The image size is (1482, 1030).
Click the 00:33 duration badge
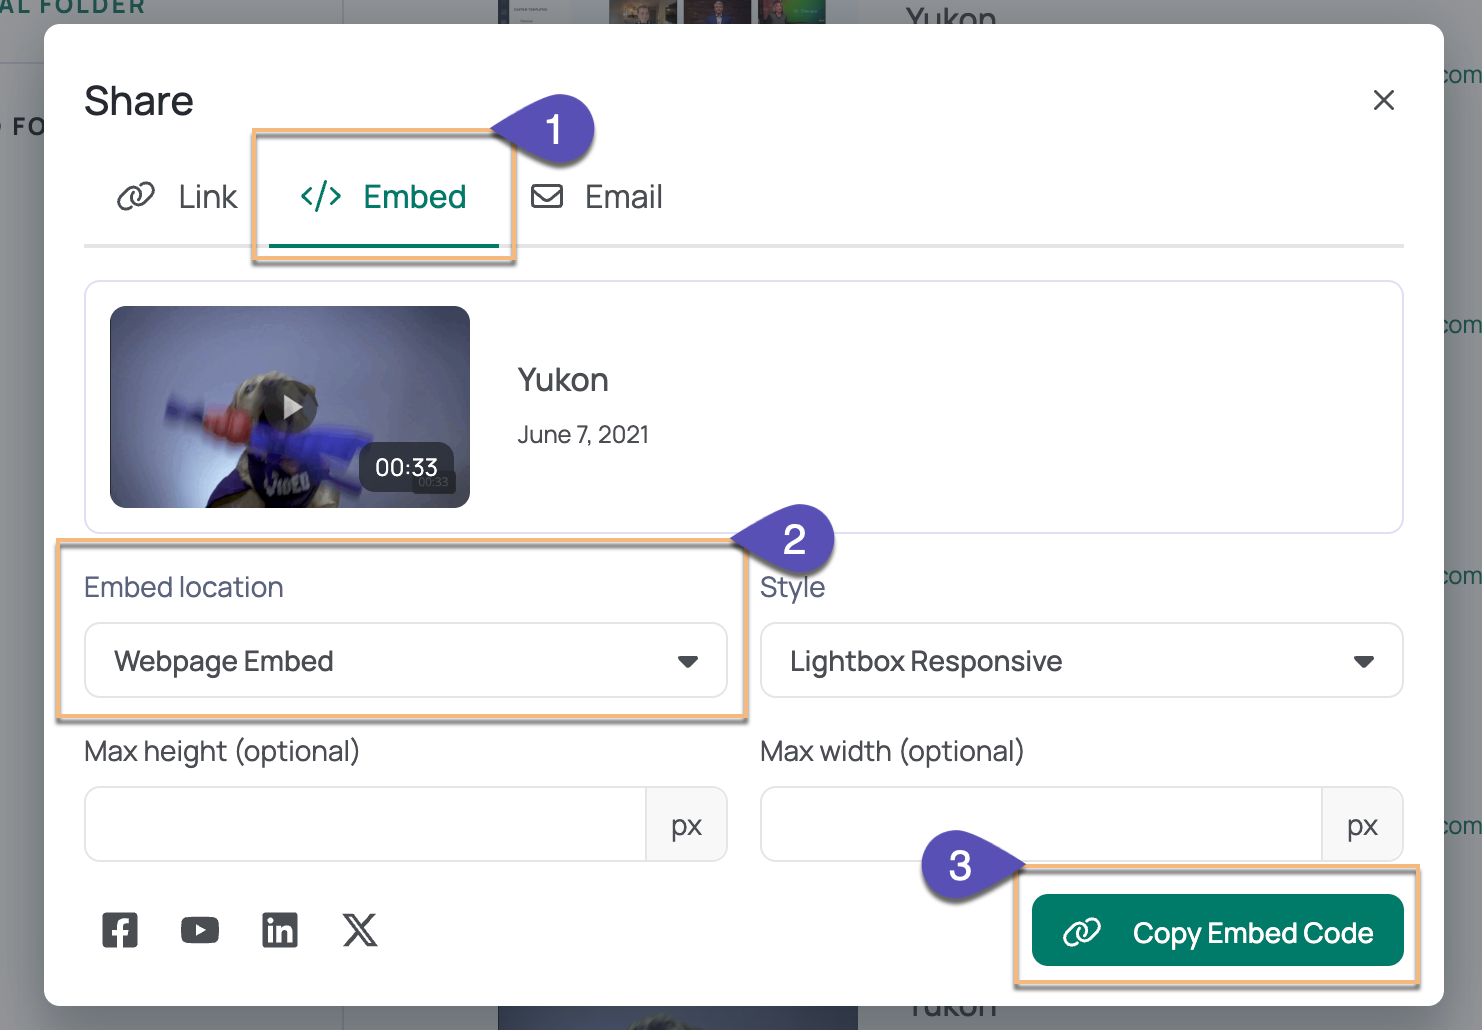tap(406, 467)
